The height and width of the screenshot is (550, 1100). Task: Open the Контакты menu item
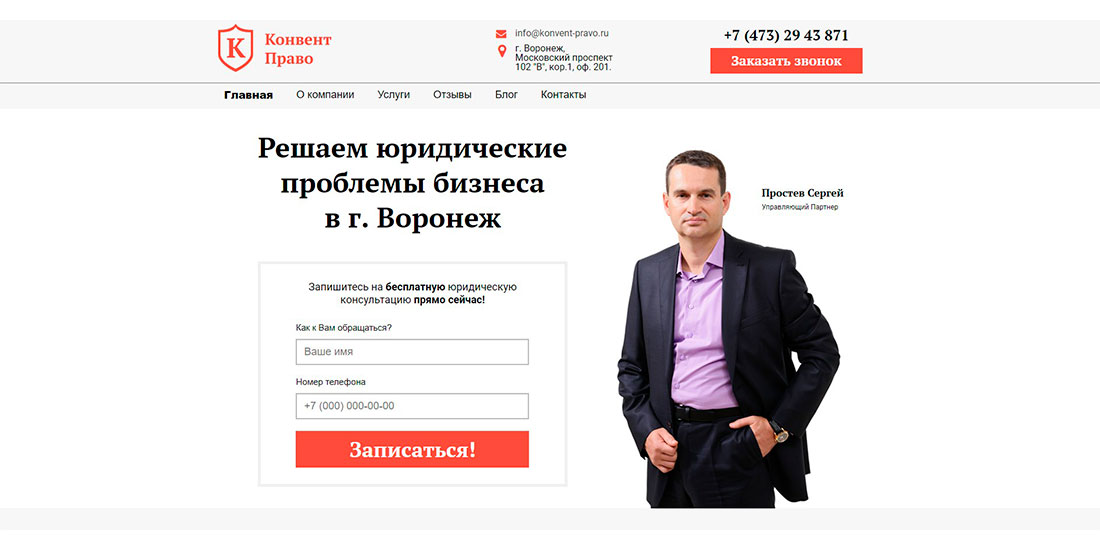[x=563, y=95]
